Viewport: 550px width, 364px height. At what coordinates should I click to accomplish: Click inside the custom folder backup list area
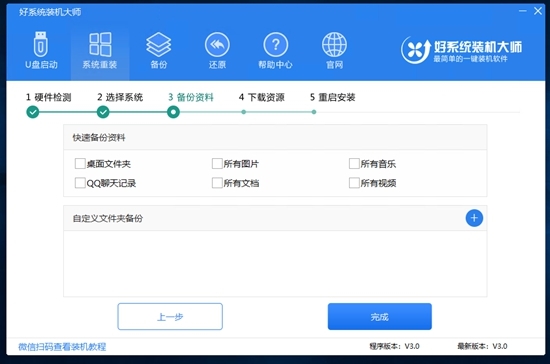click(x=275, y=263)
